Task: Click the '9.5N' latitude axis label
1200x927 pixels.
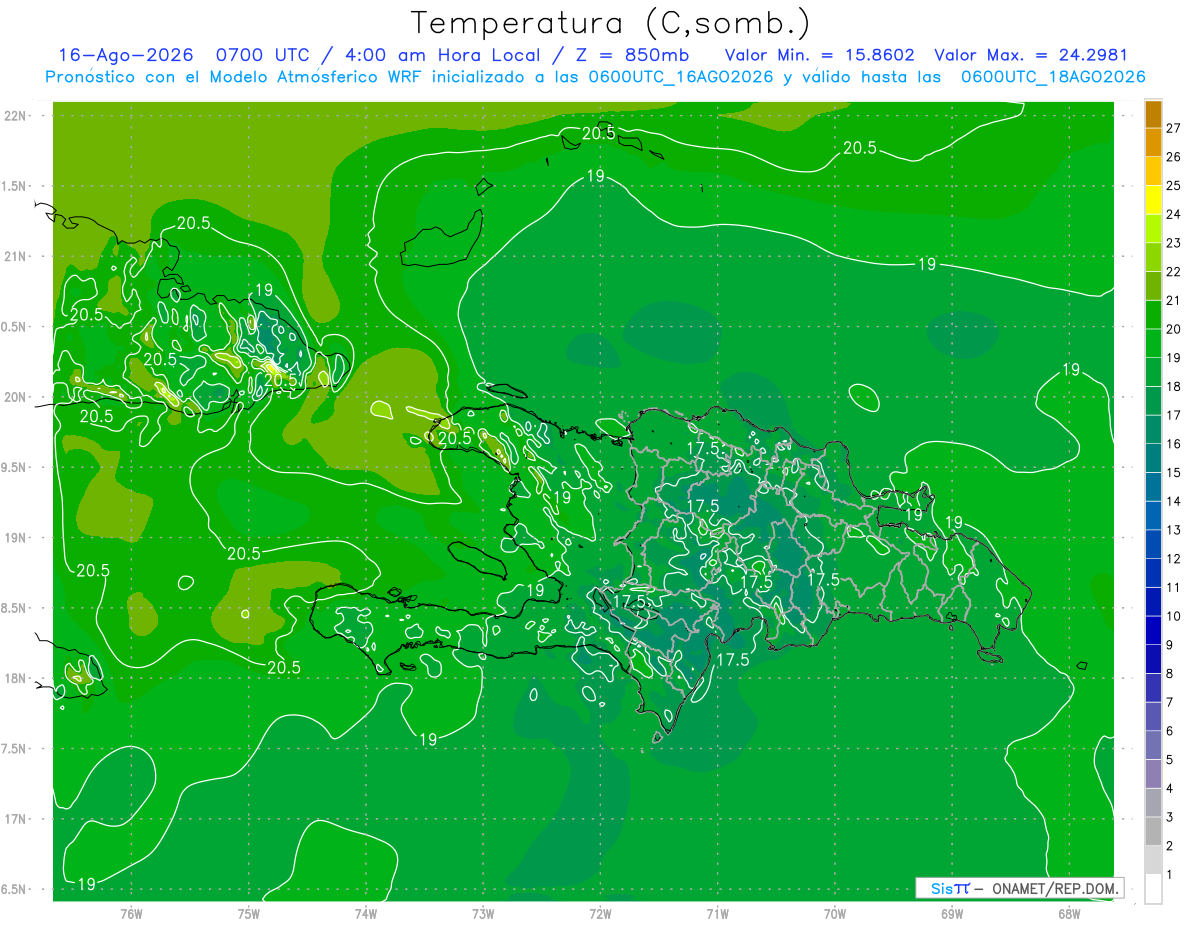Action: click(x=15, y=467)
